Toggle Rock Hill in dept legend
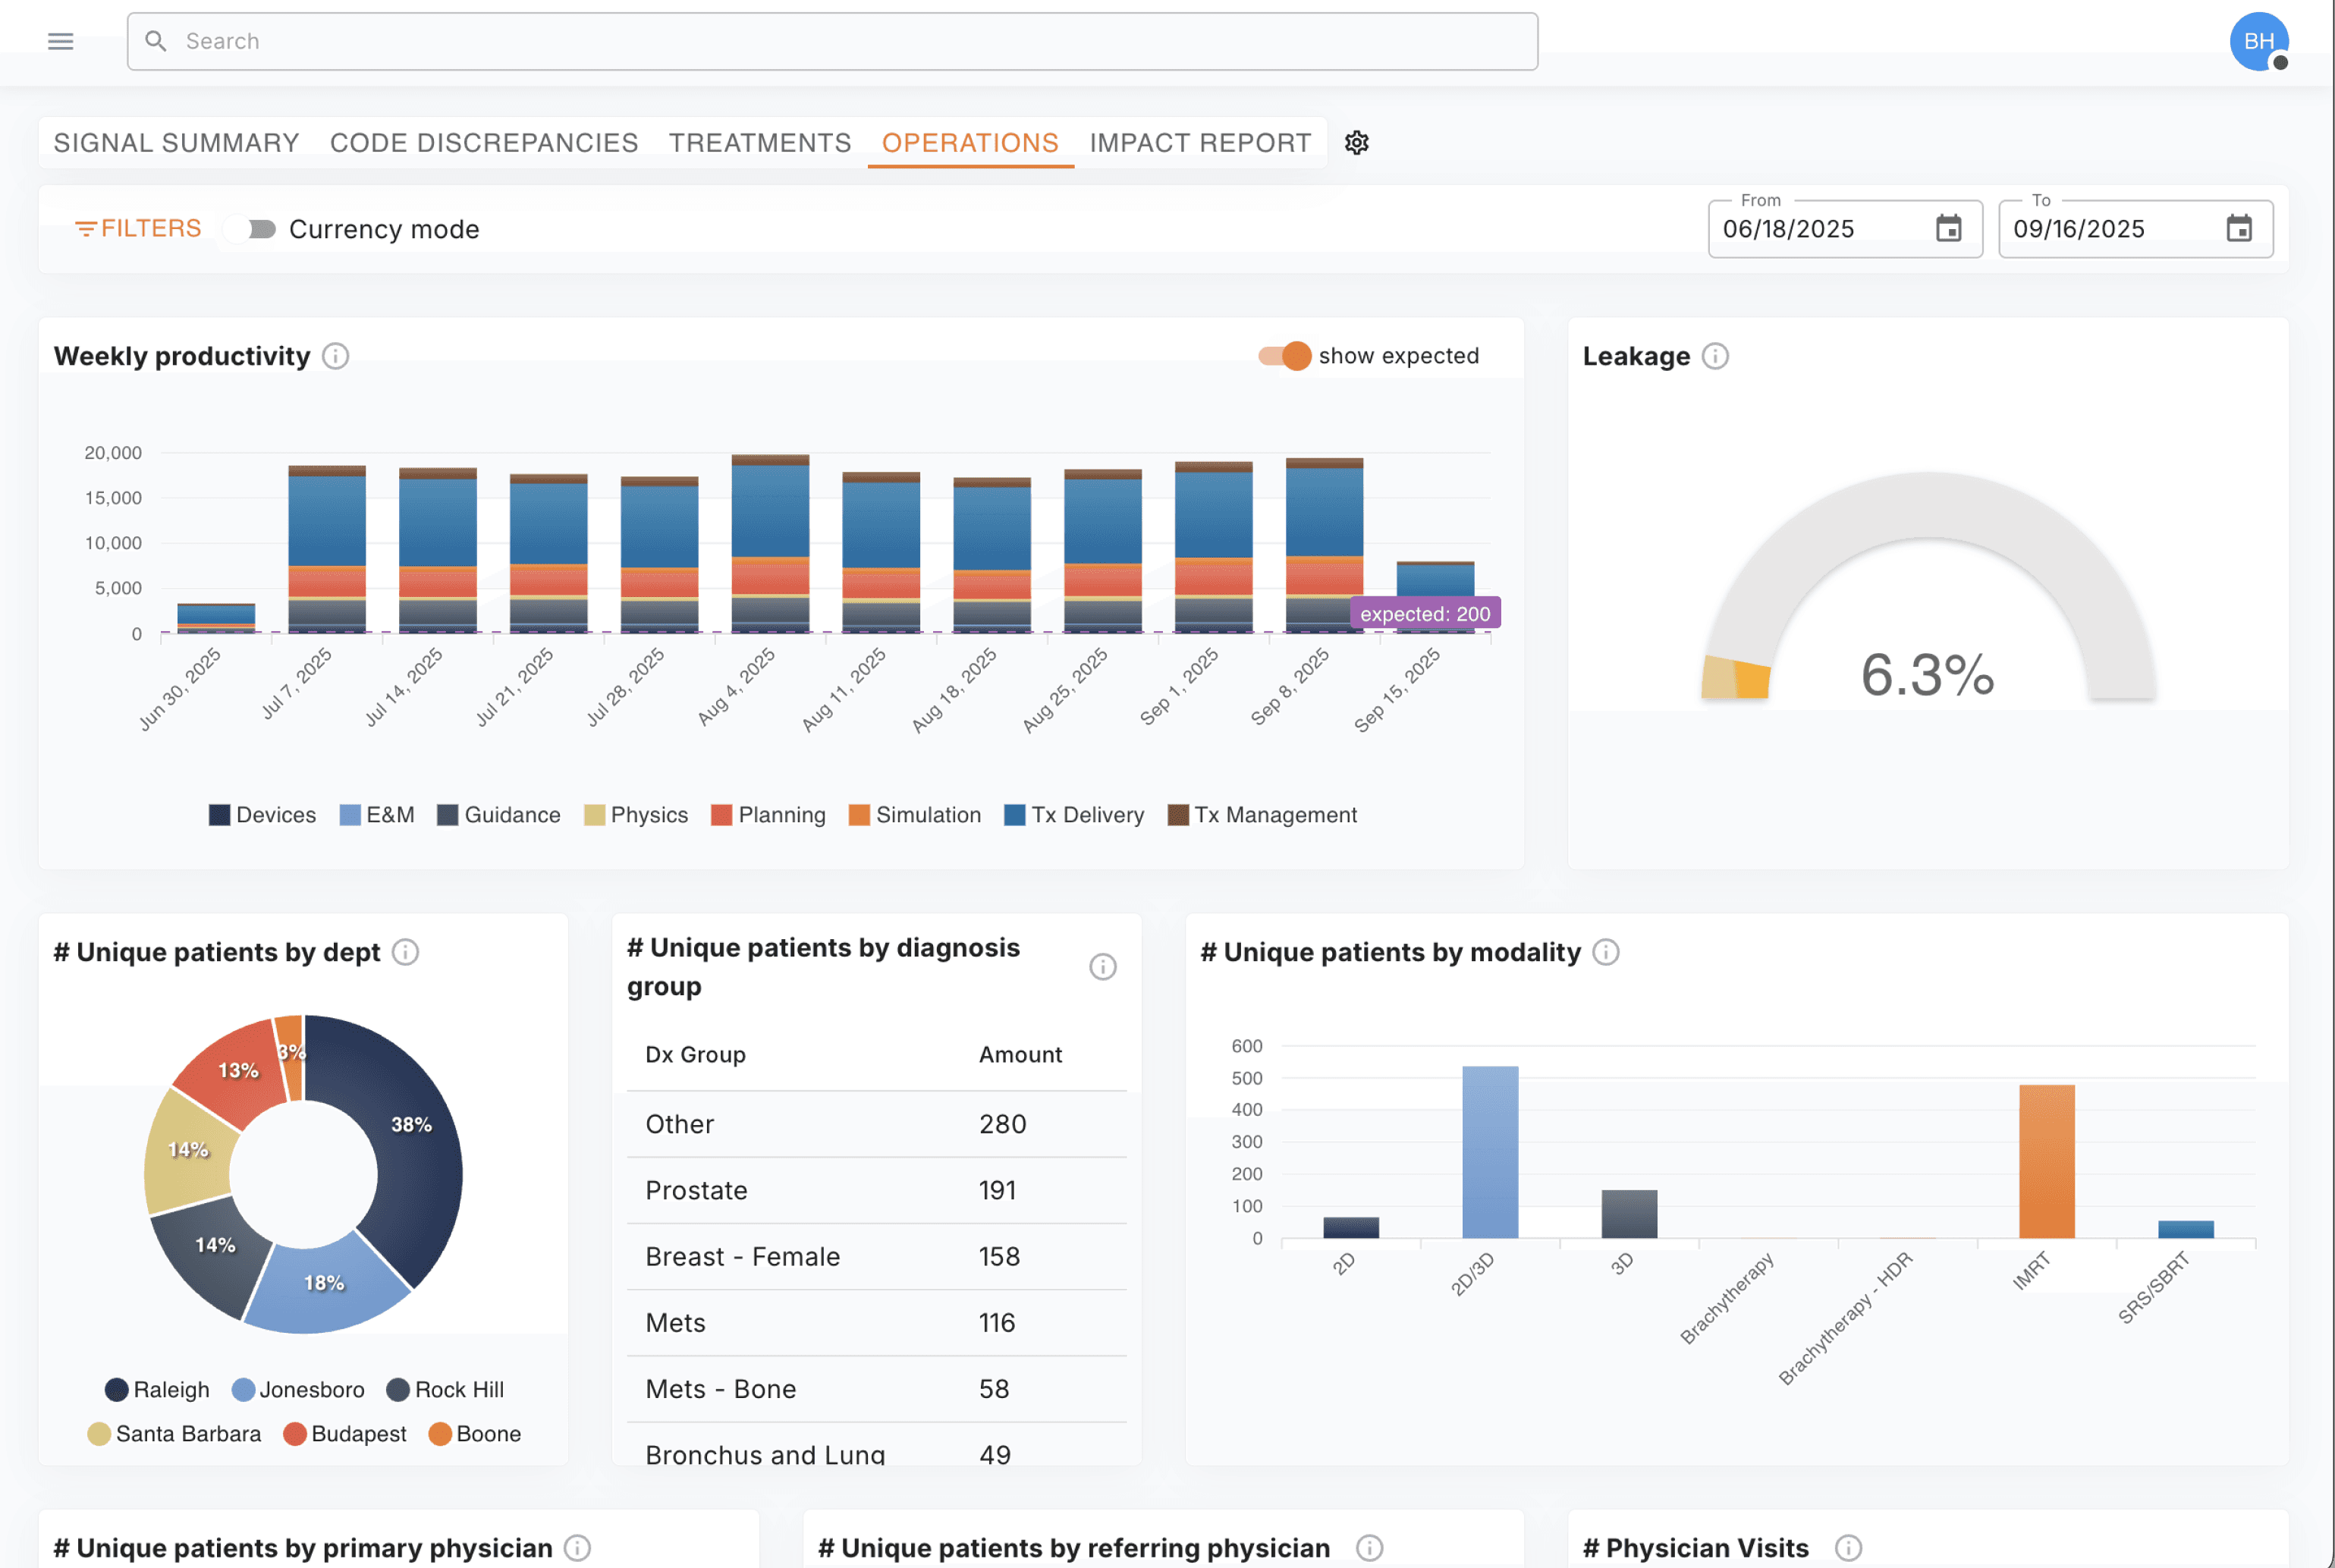The image size is (2335, 1568). click(x=445, y=1390)
